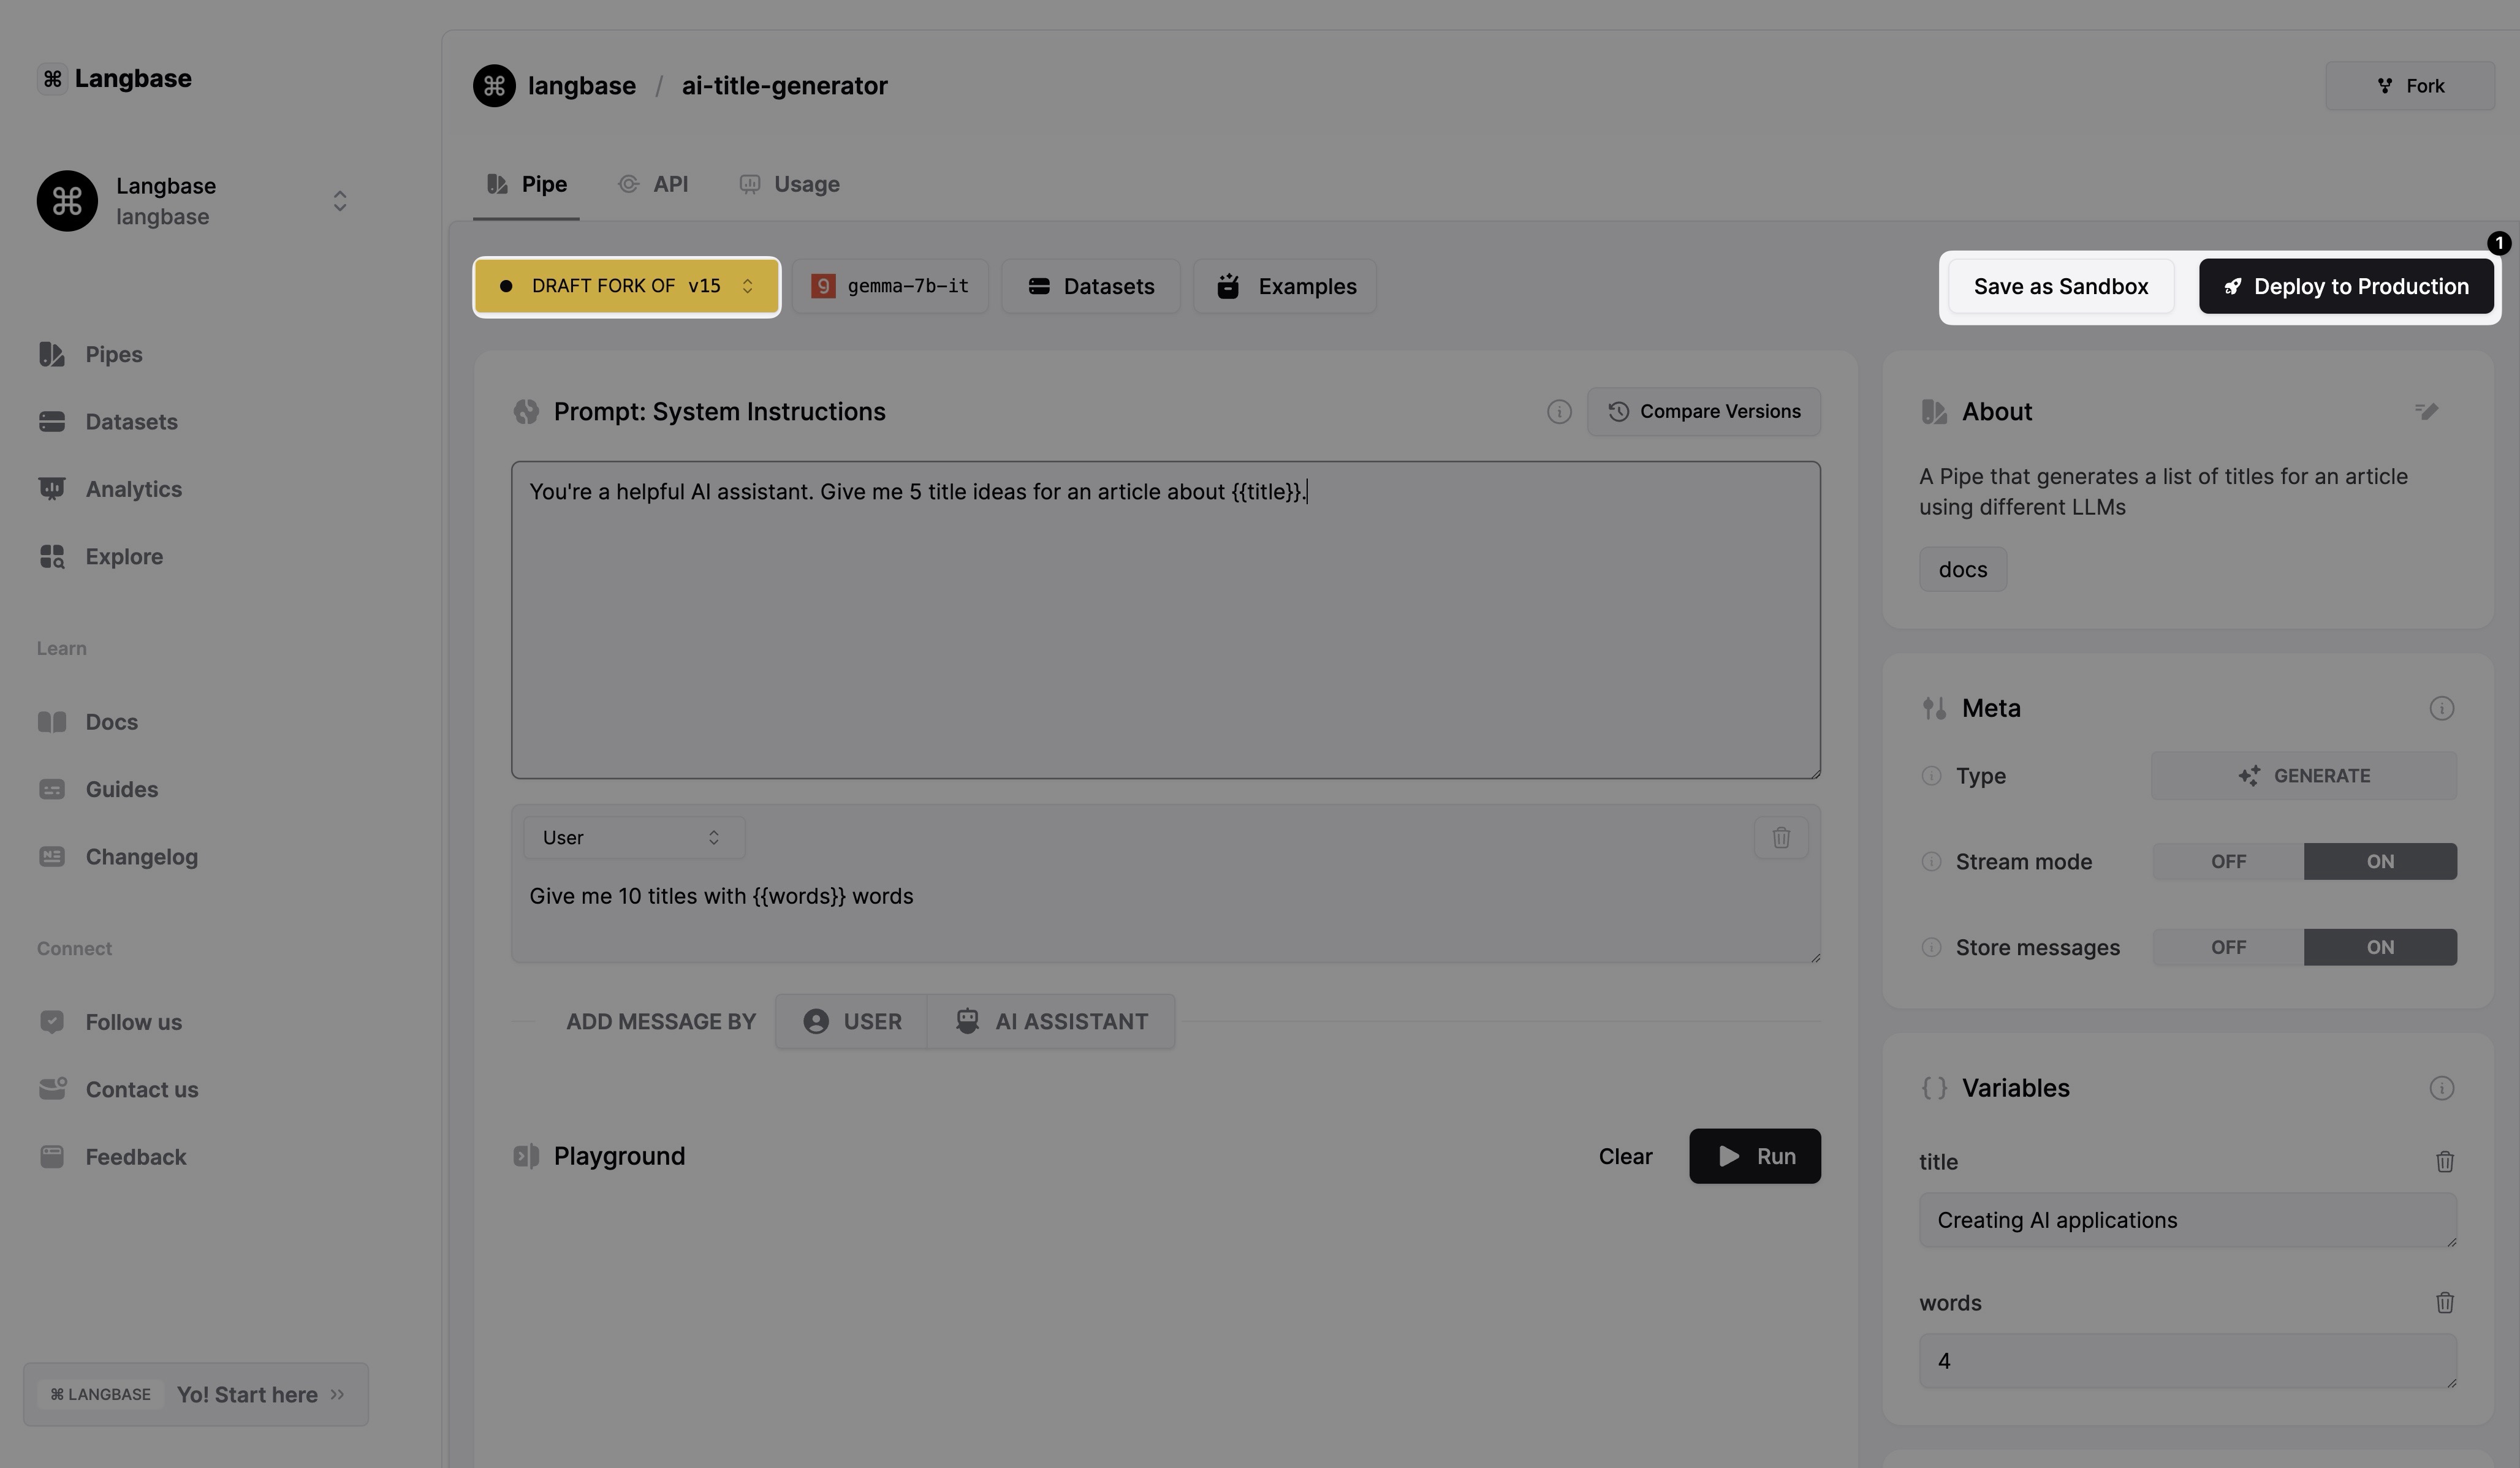
Task: Click Deploy to Production button
Action: click(2345, 287)
